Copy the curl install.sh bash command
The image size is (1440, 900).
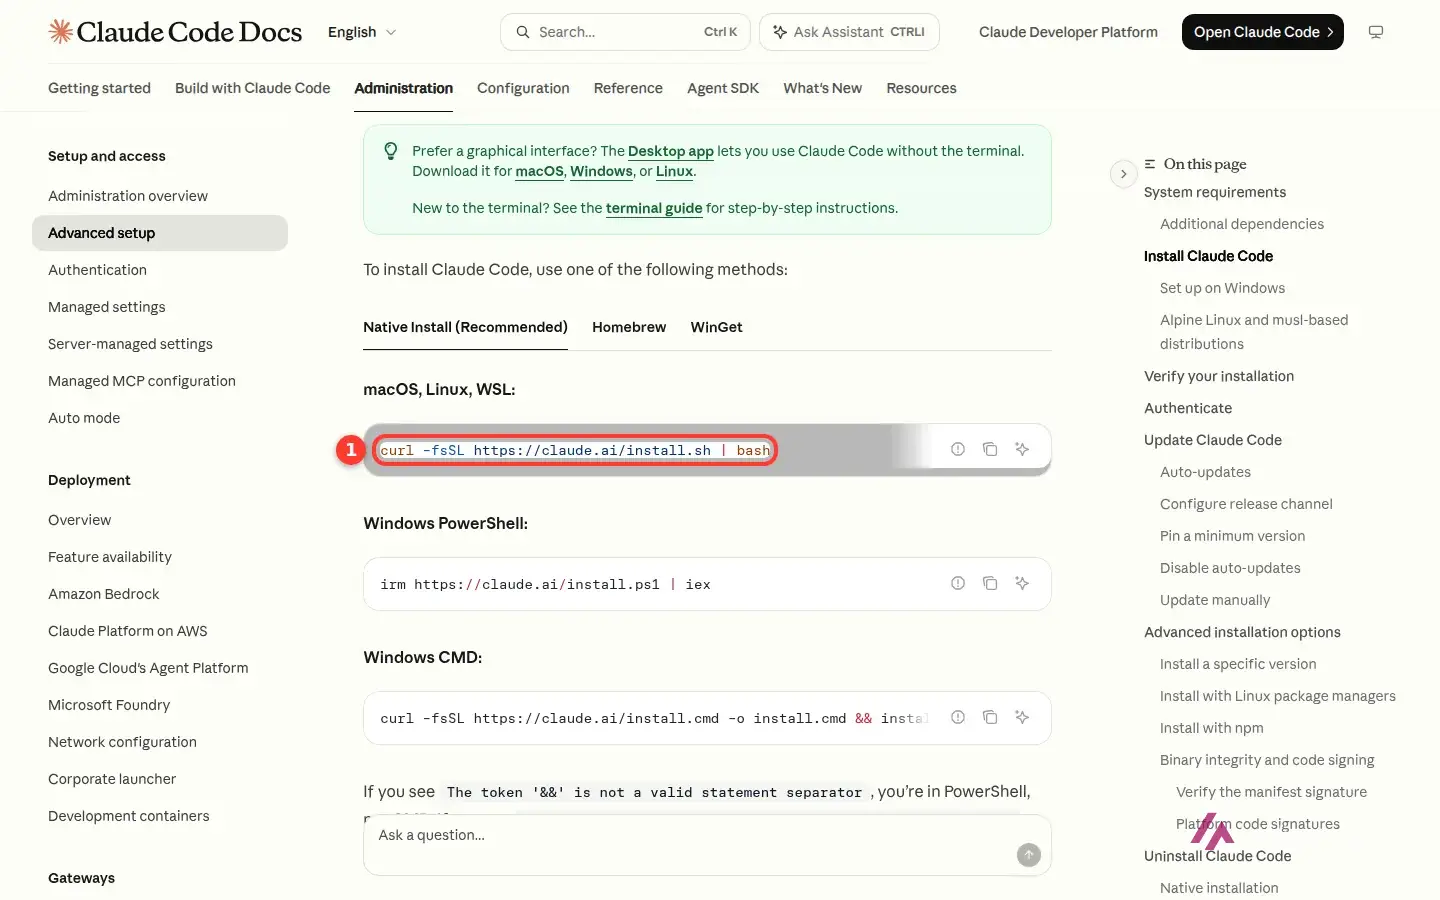[990, 449]
